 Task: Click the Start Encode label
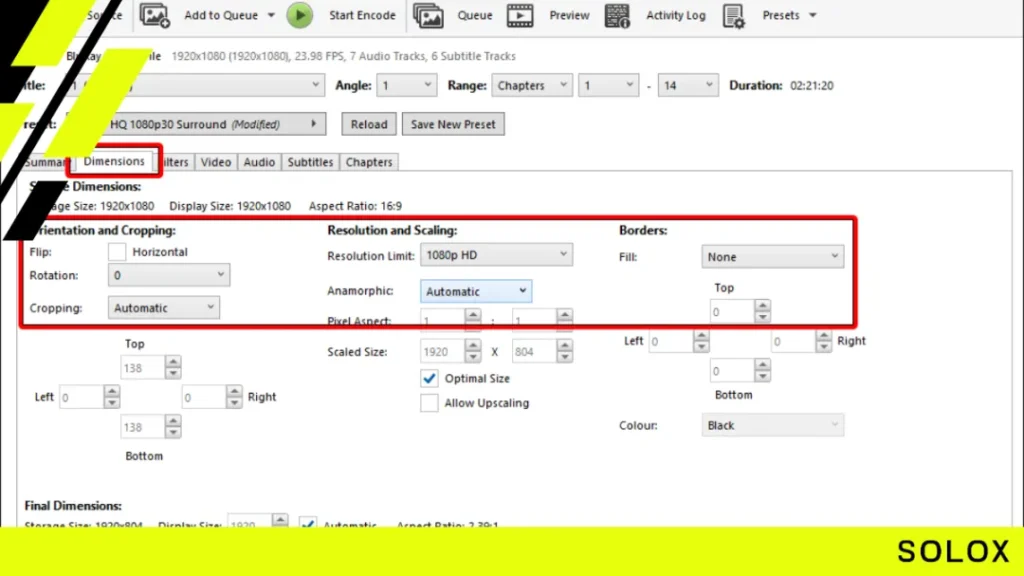click(x=362, y=15)
